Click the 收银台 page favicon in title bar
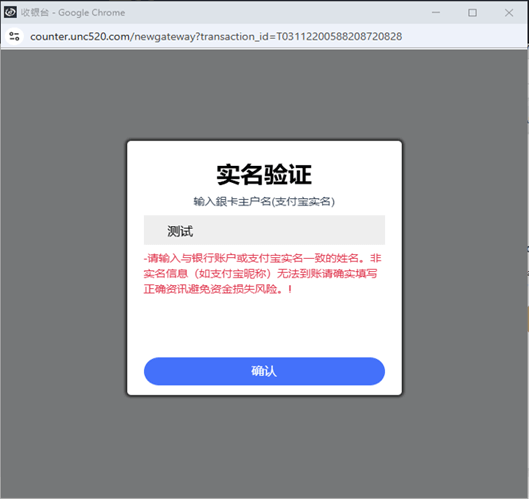 [x=10, y=12]
